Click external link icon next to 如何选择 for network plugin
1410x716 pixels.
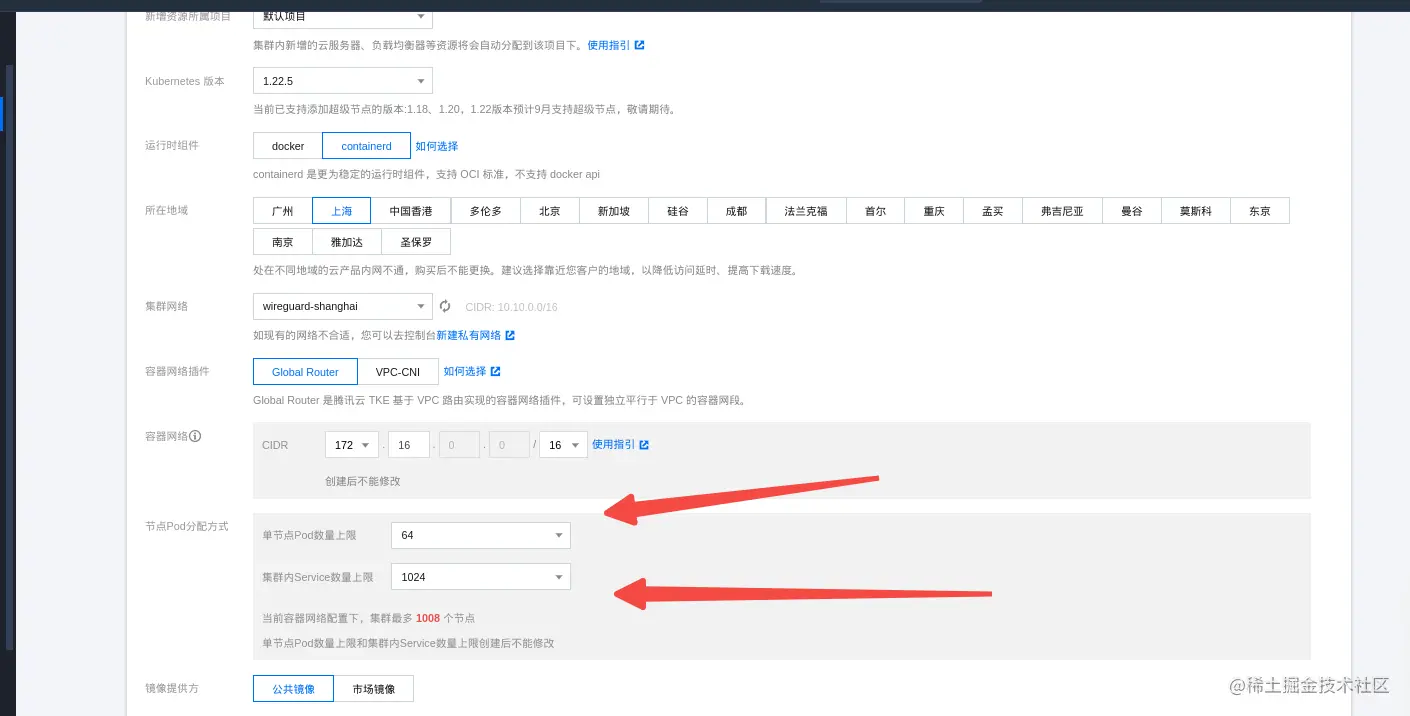pyautogui.click(x=495, y=371)
